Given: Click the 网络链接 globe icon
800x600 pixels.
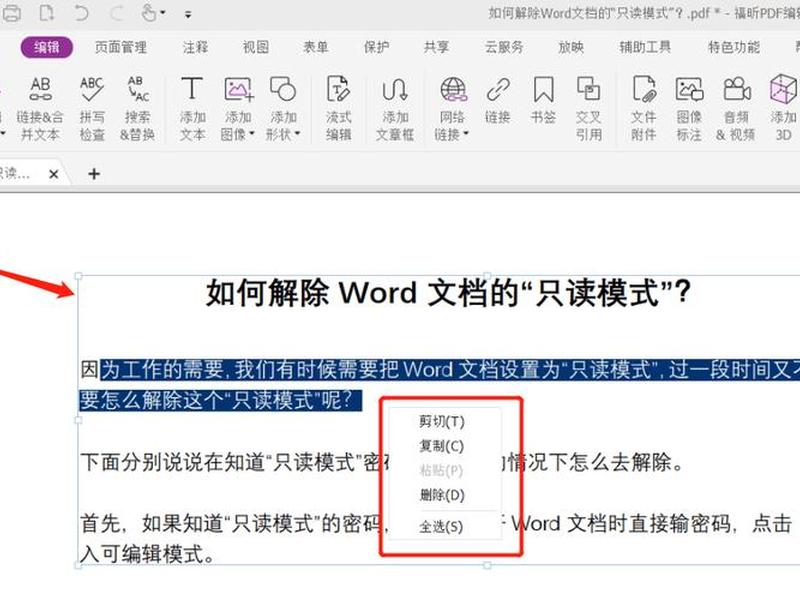Looking at the screenshot, I should click(x=453, y=89).
